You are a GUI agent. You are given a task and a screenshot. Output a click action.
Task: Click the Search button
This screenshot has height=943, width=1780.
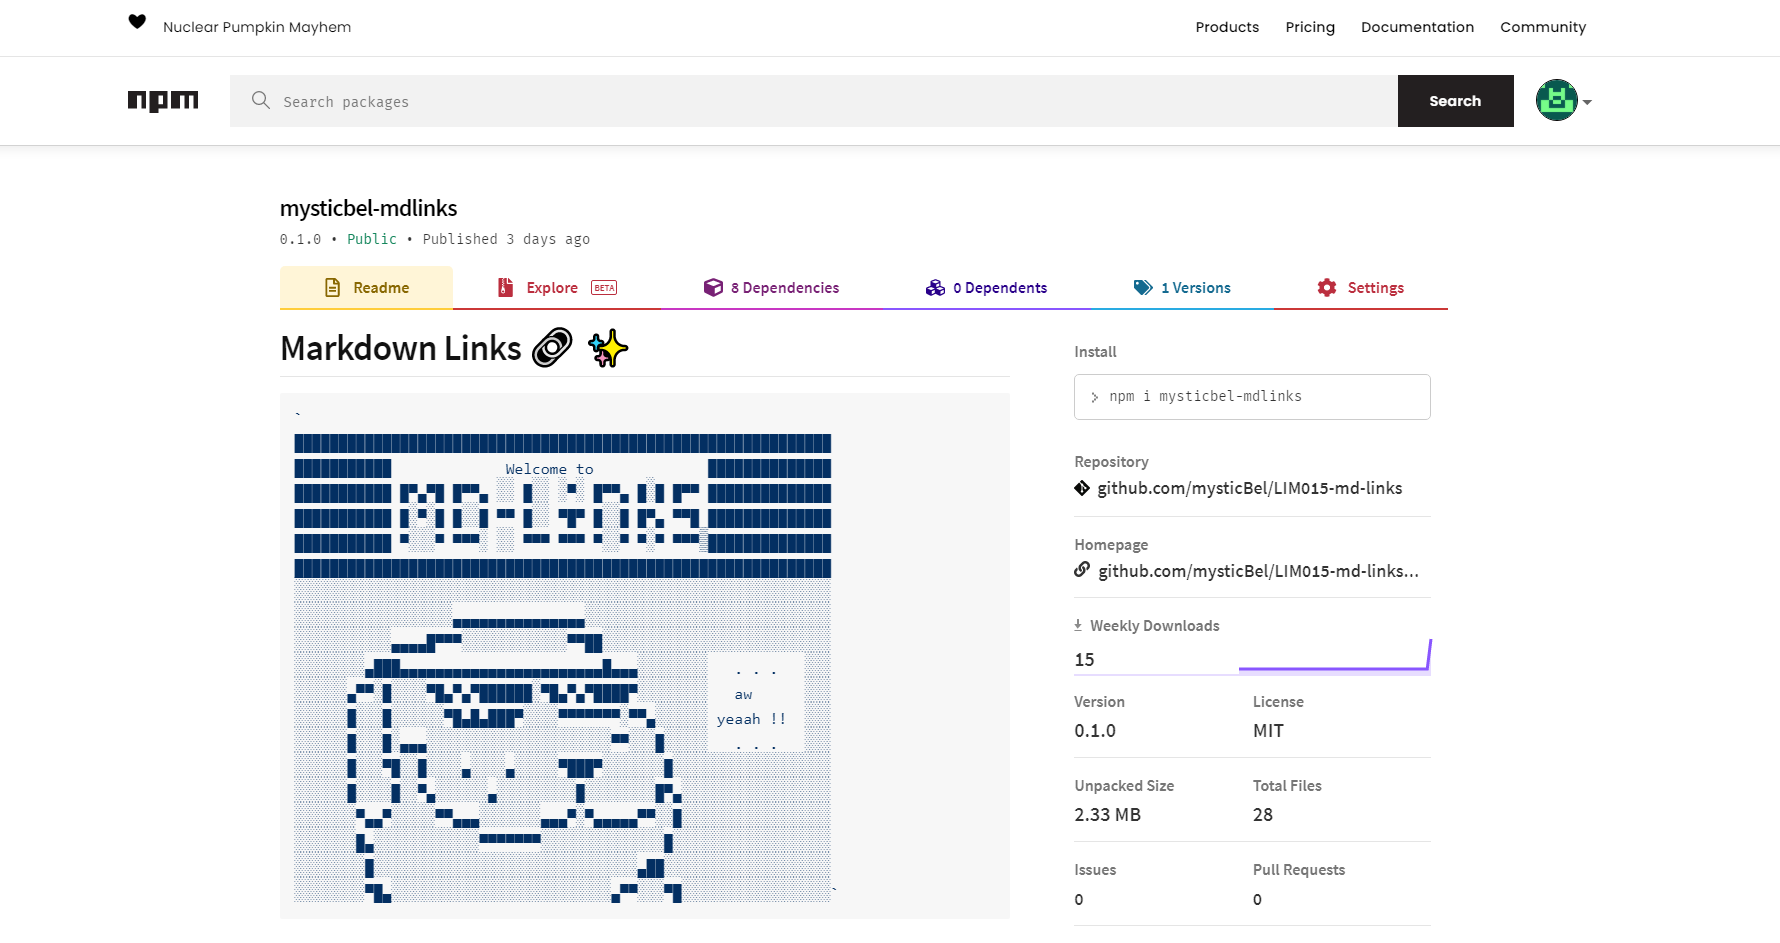coord(1456,101)
